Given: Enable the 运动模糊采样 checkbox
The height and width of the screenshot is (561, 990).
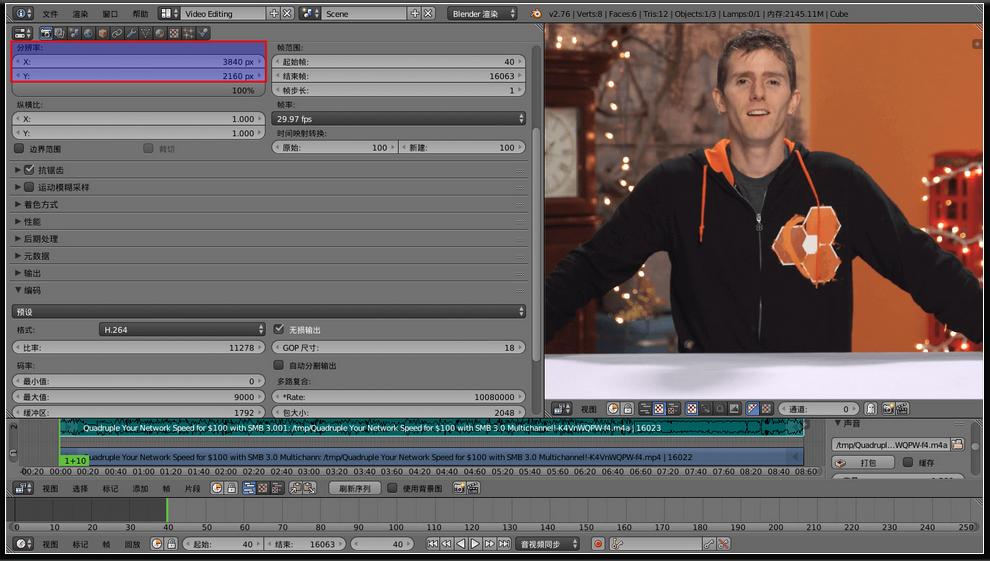Looking at the screenshot, I should click(x=29, y=187).
